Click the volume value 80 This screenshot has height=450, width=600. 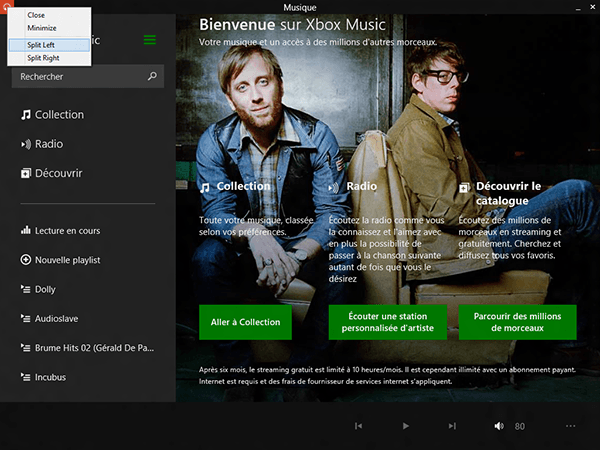(520, 426)
